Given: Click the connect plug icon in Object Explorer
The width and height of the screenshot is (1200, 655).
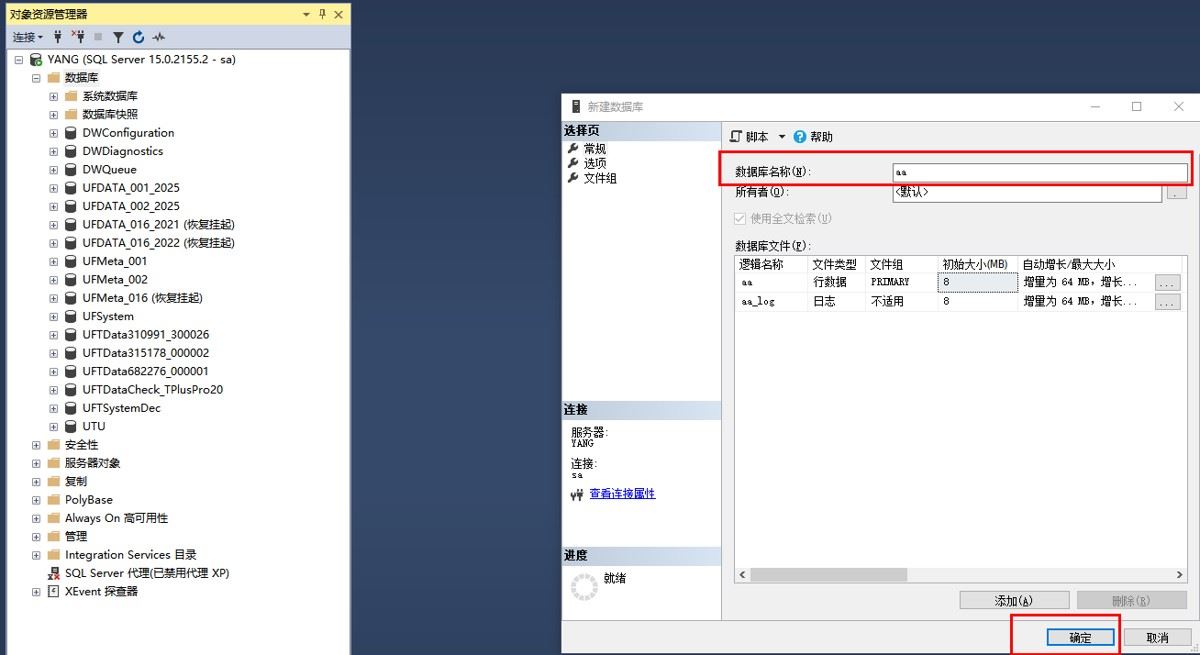Looking at the screenshot, I should [x=58, y=37].
